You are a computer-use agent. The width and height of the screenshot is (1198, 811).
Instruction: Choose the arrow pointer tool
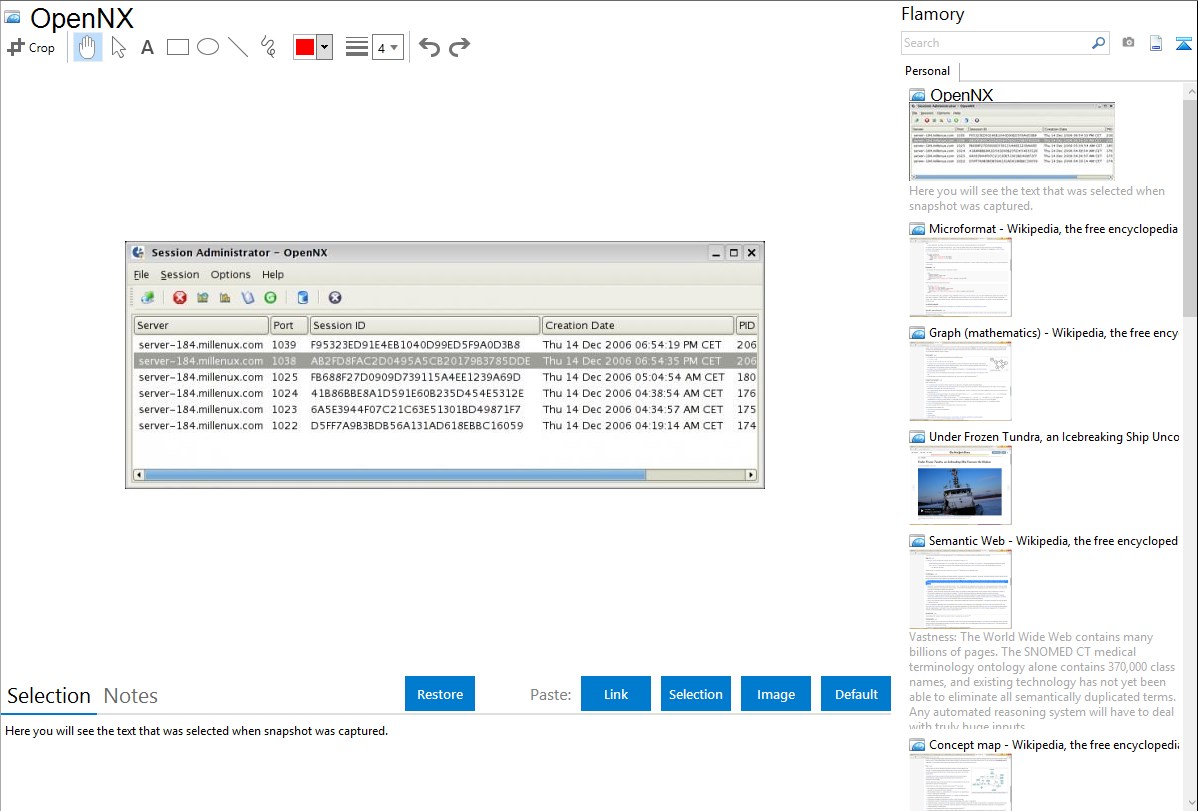[118, 47]
